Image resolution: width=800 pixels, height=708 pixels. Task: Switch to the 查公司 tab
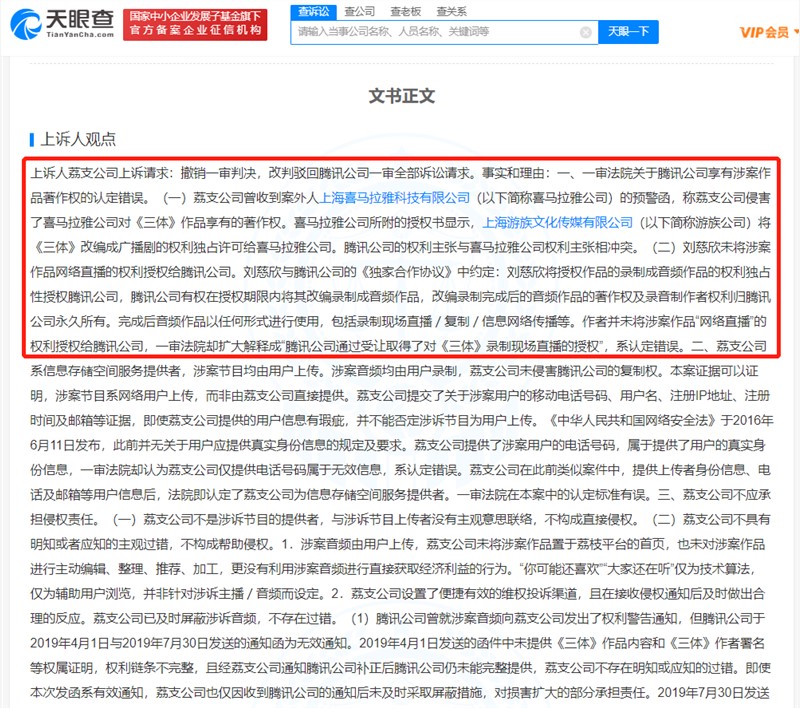pyautogui.click(x=359, y=11)
